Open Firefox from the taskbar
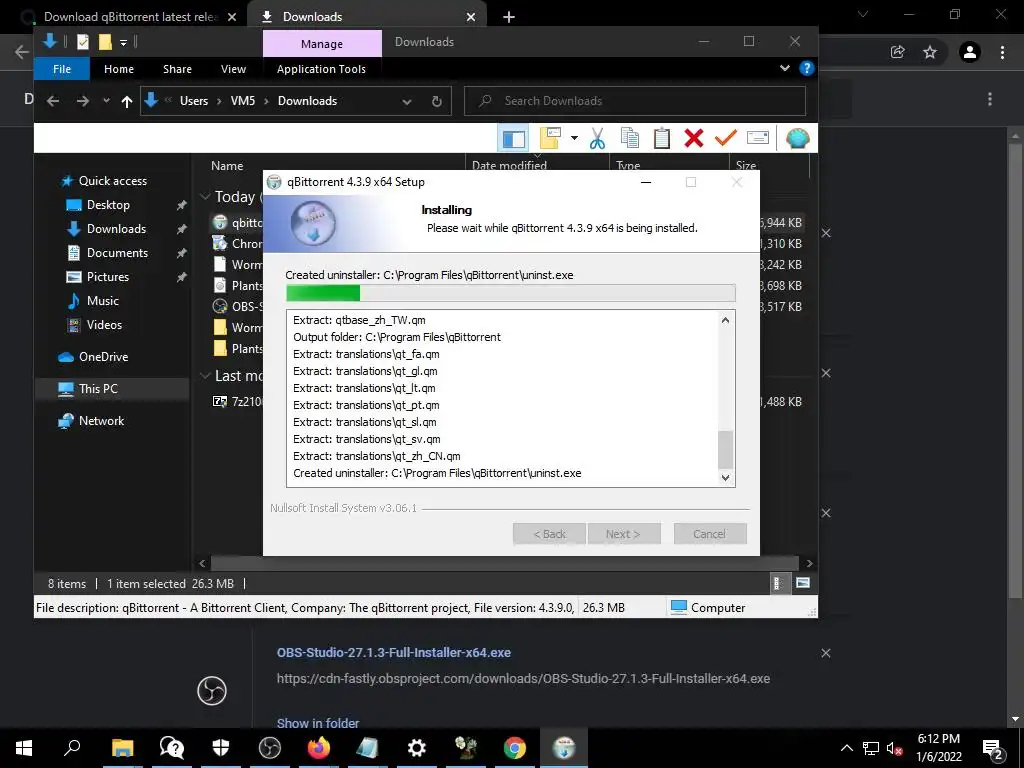 click(319, 748)
